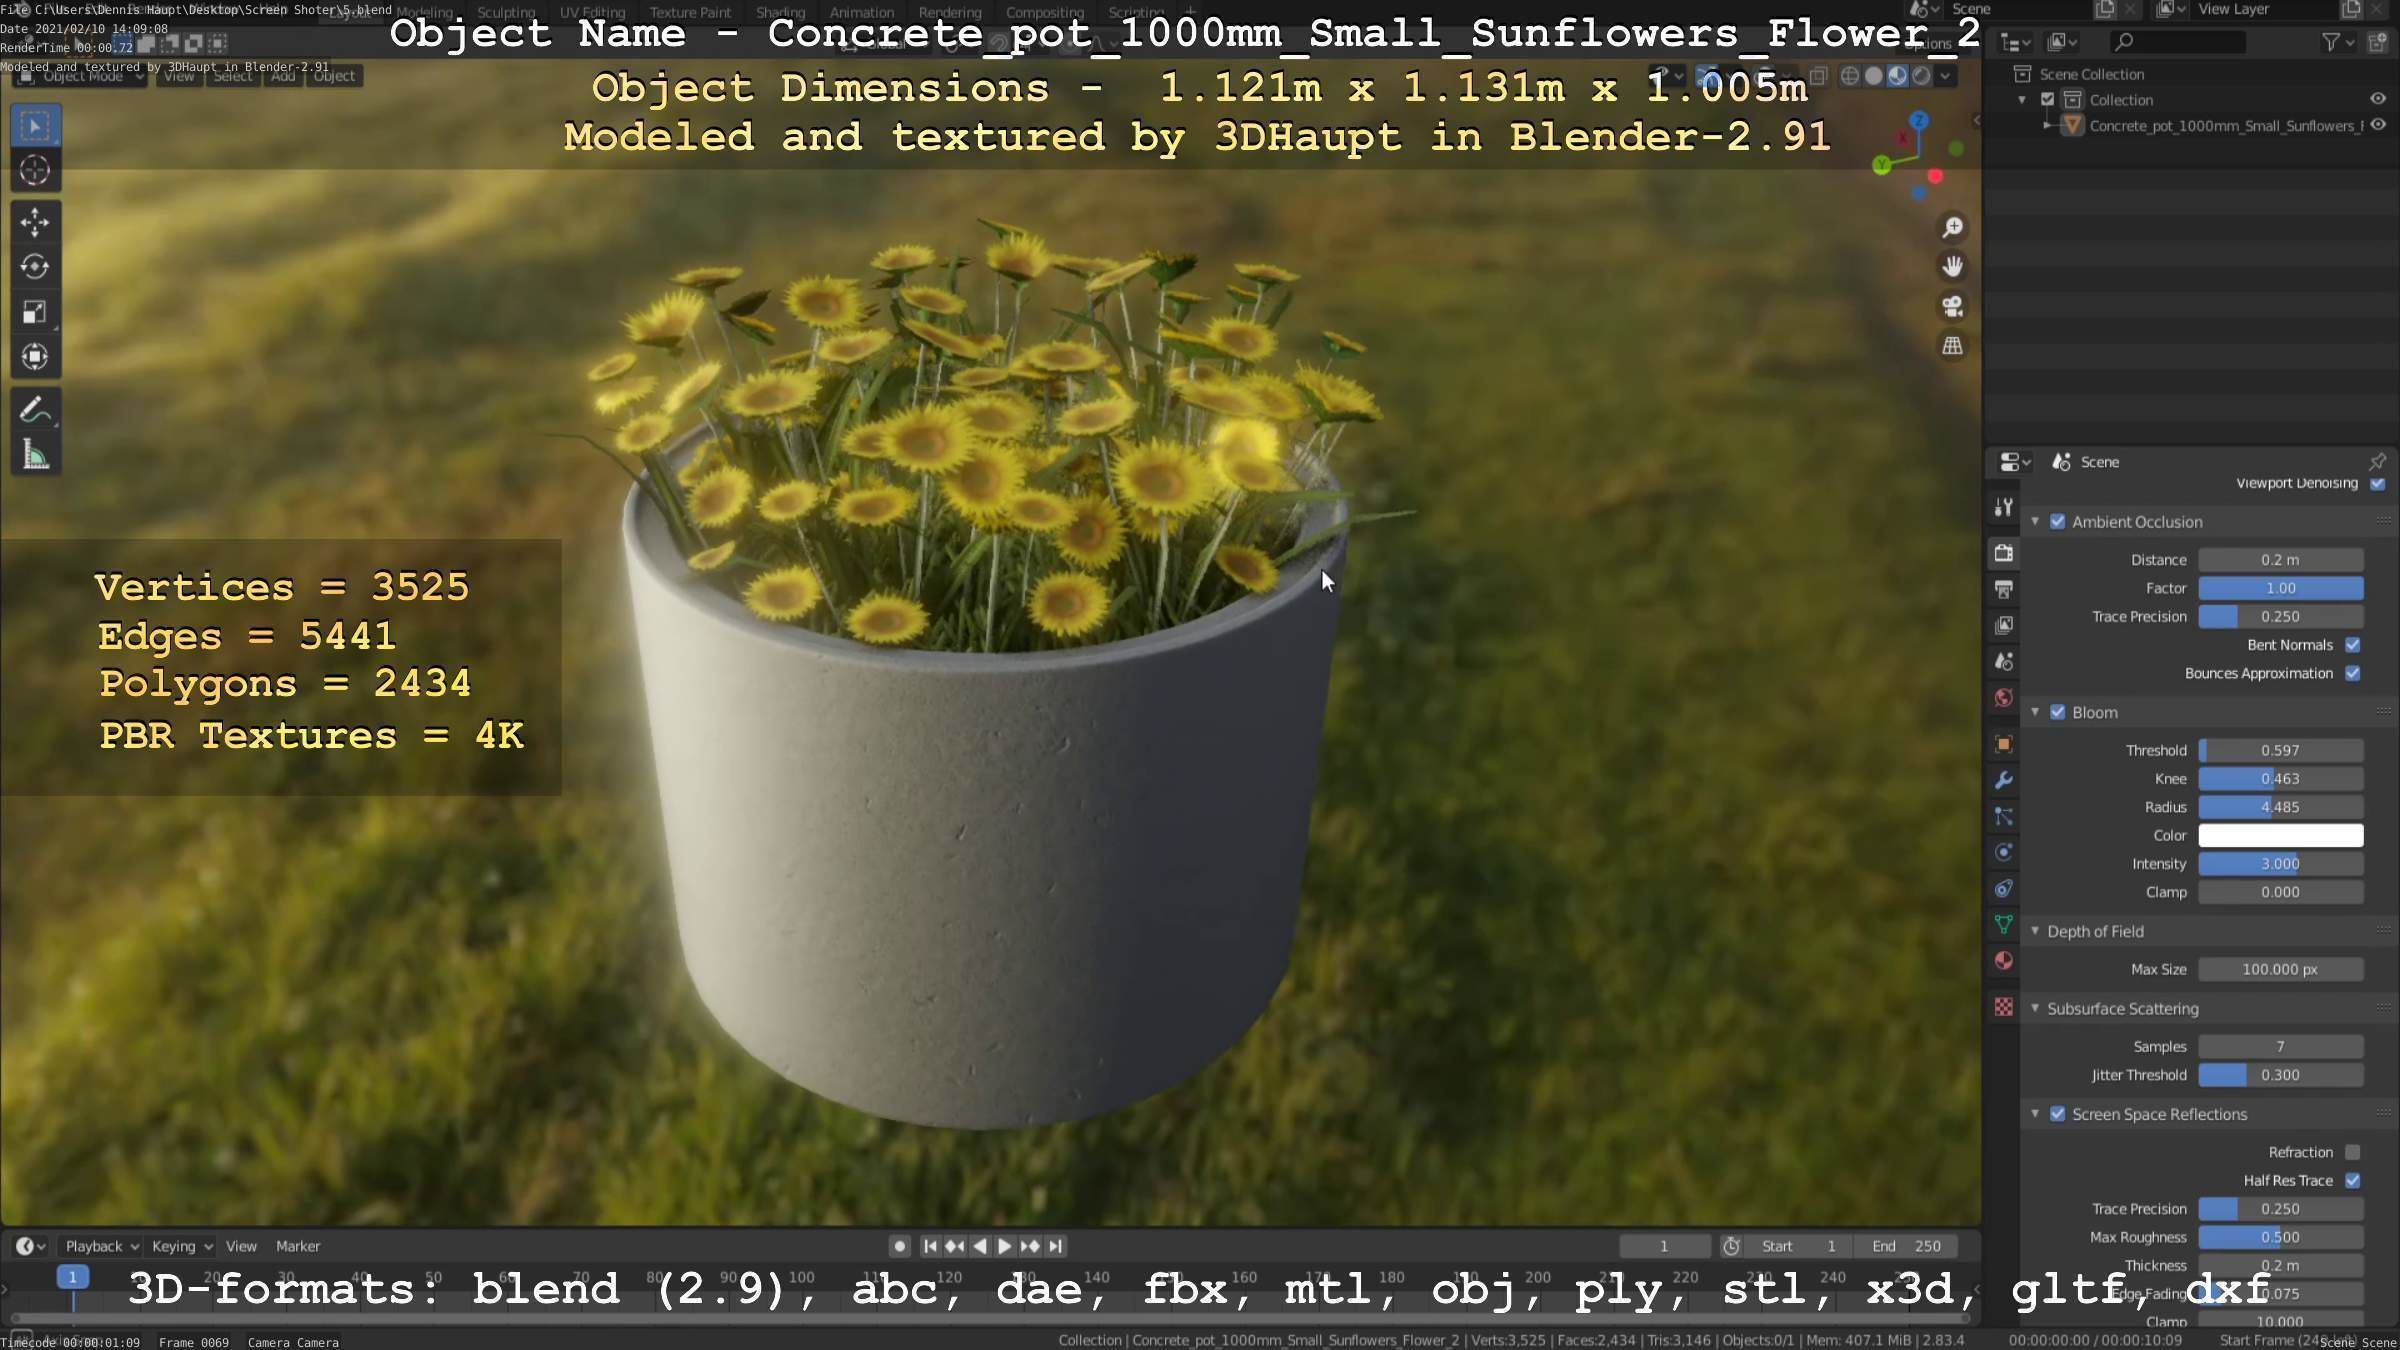
Task: Switch to the Sculpting workspace tab
Action: pyautogui.click(x=506, y=12)
